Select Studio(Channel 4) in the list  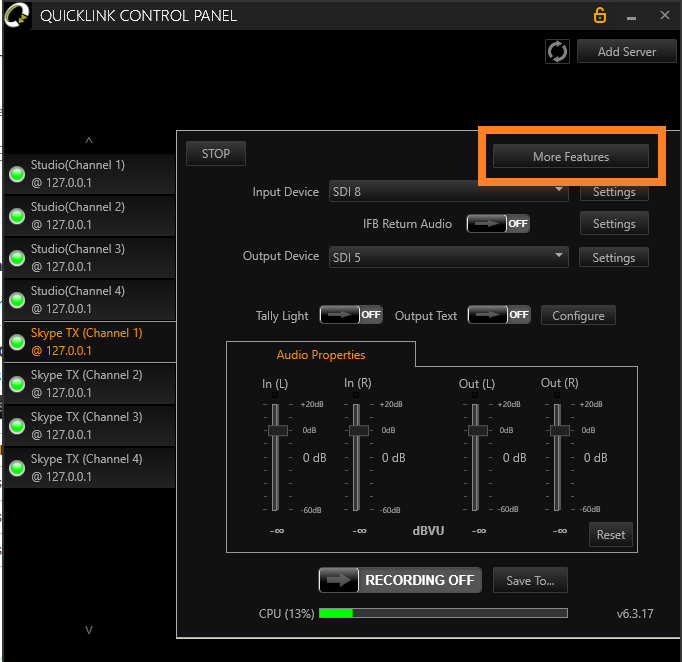point(89,300)
